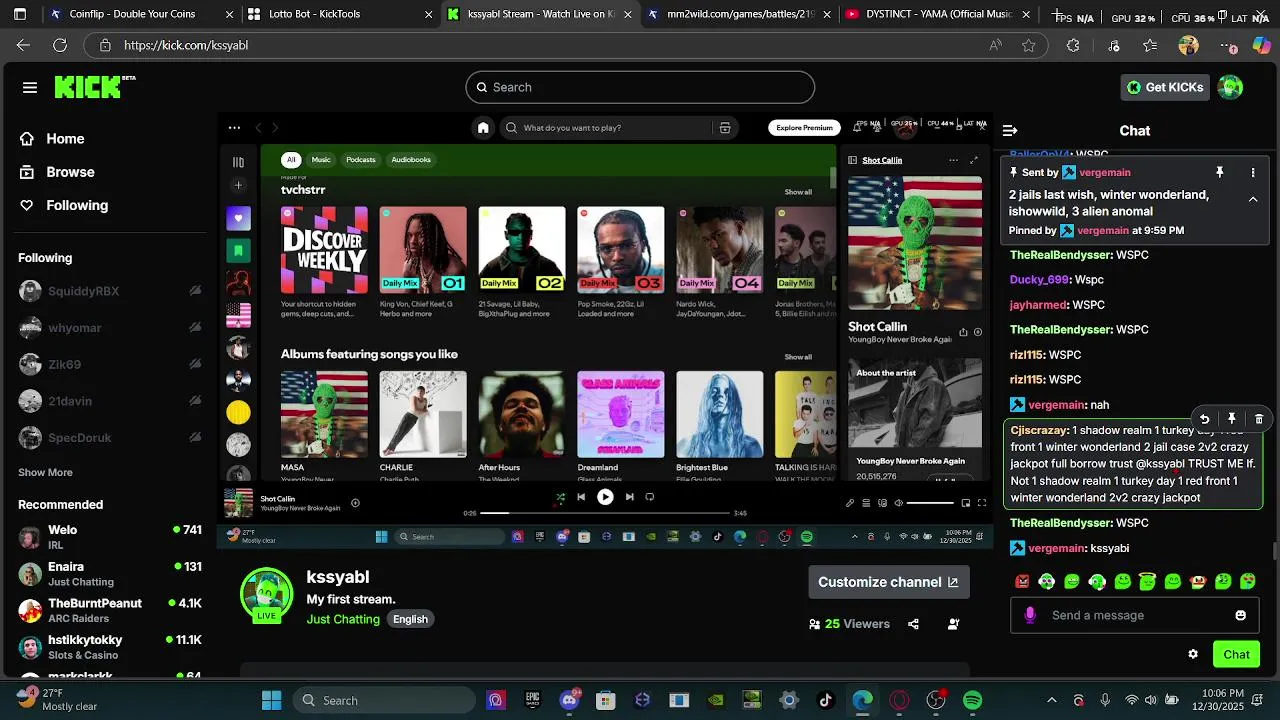
Task: Open the pinned message three-dot options
Action: [1252, 172]
